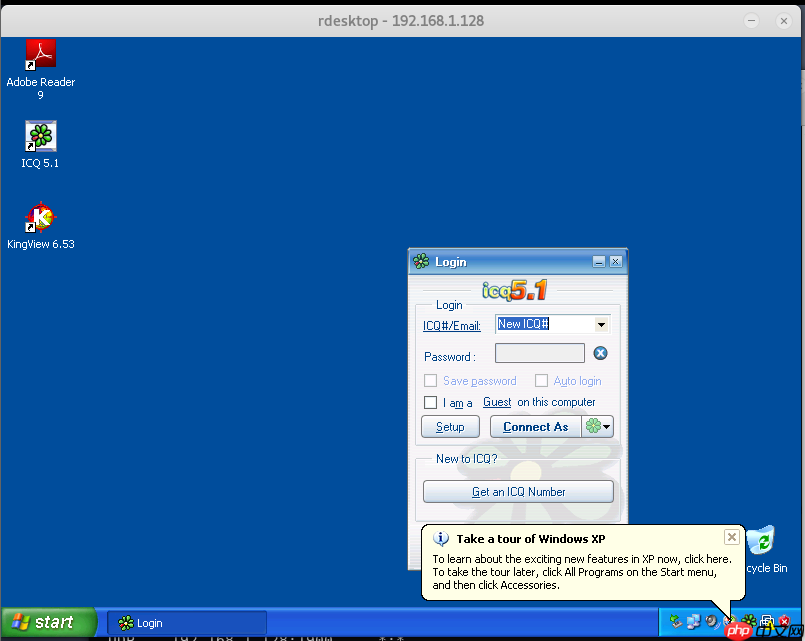Image resolution: width=805 pixels, height=641 pixels.
Task: Click the red shield security tray icon
Action: click(784, 621)
